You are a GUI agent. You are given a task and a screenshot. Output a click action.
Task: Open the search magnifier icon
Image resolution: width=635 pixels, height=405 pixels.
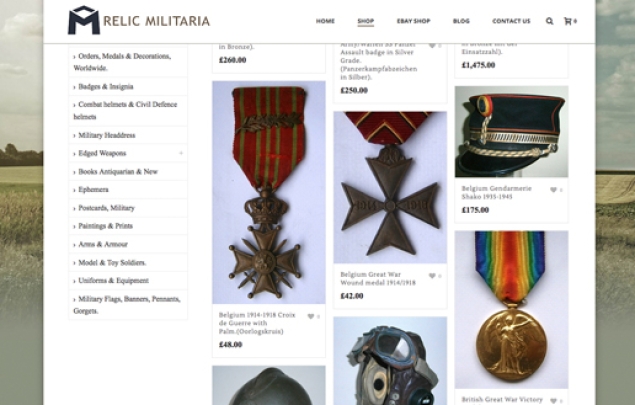coord(549,21)
